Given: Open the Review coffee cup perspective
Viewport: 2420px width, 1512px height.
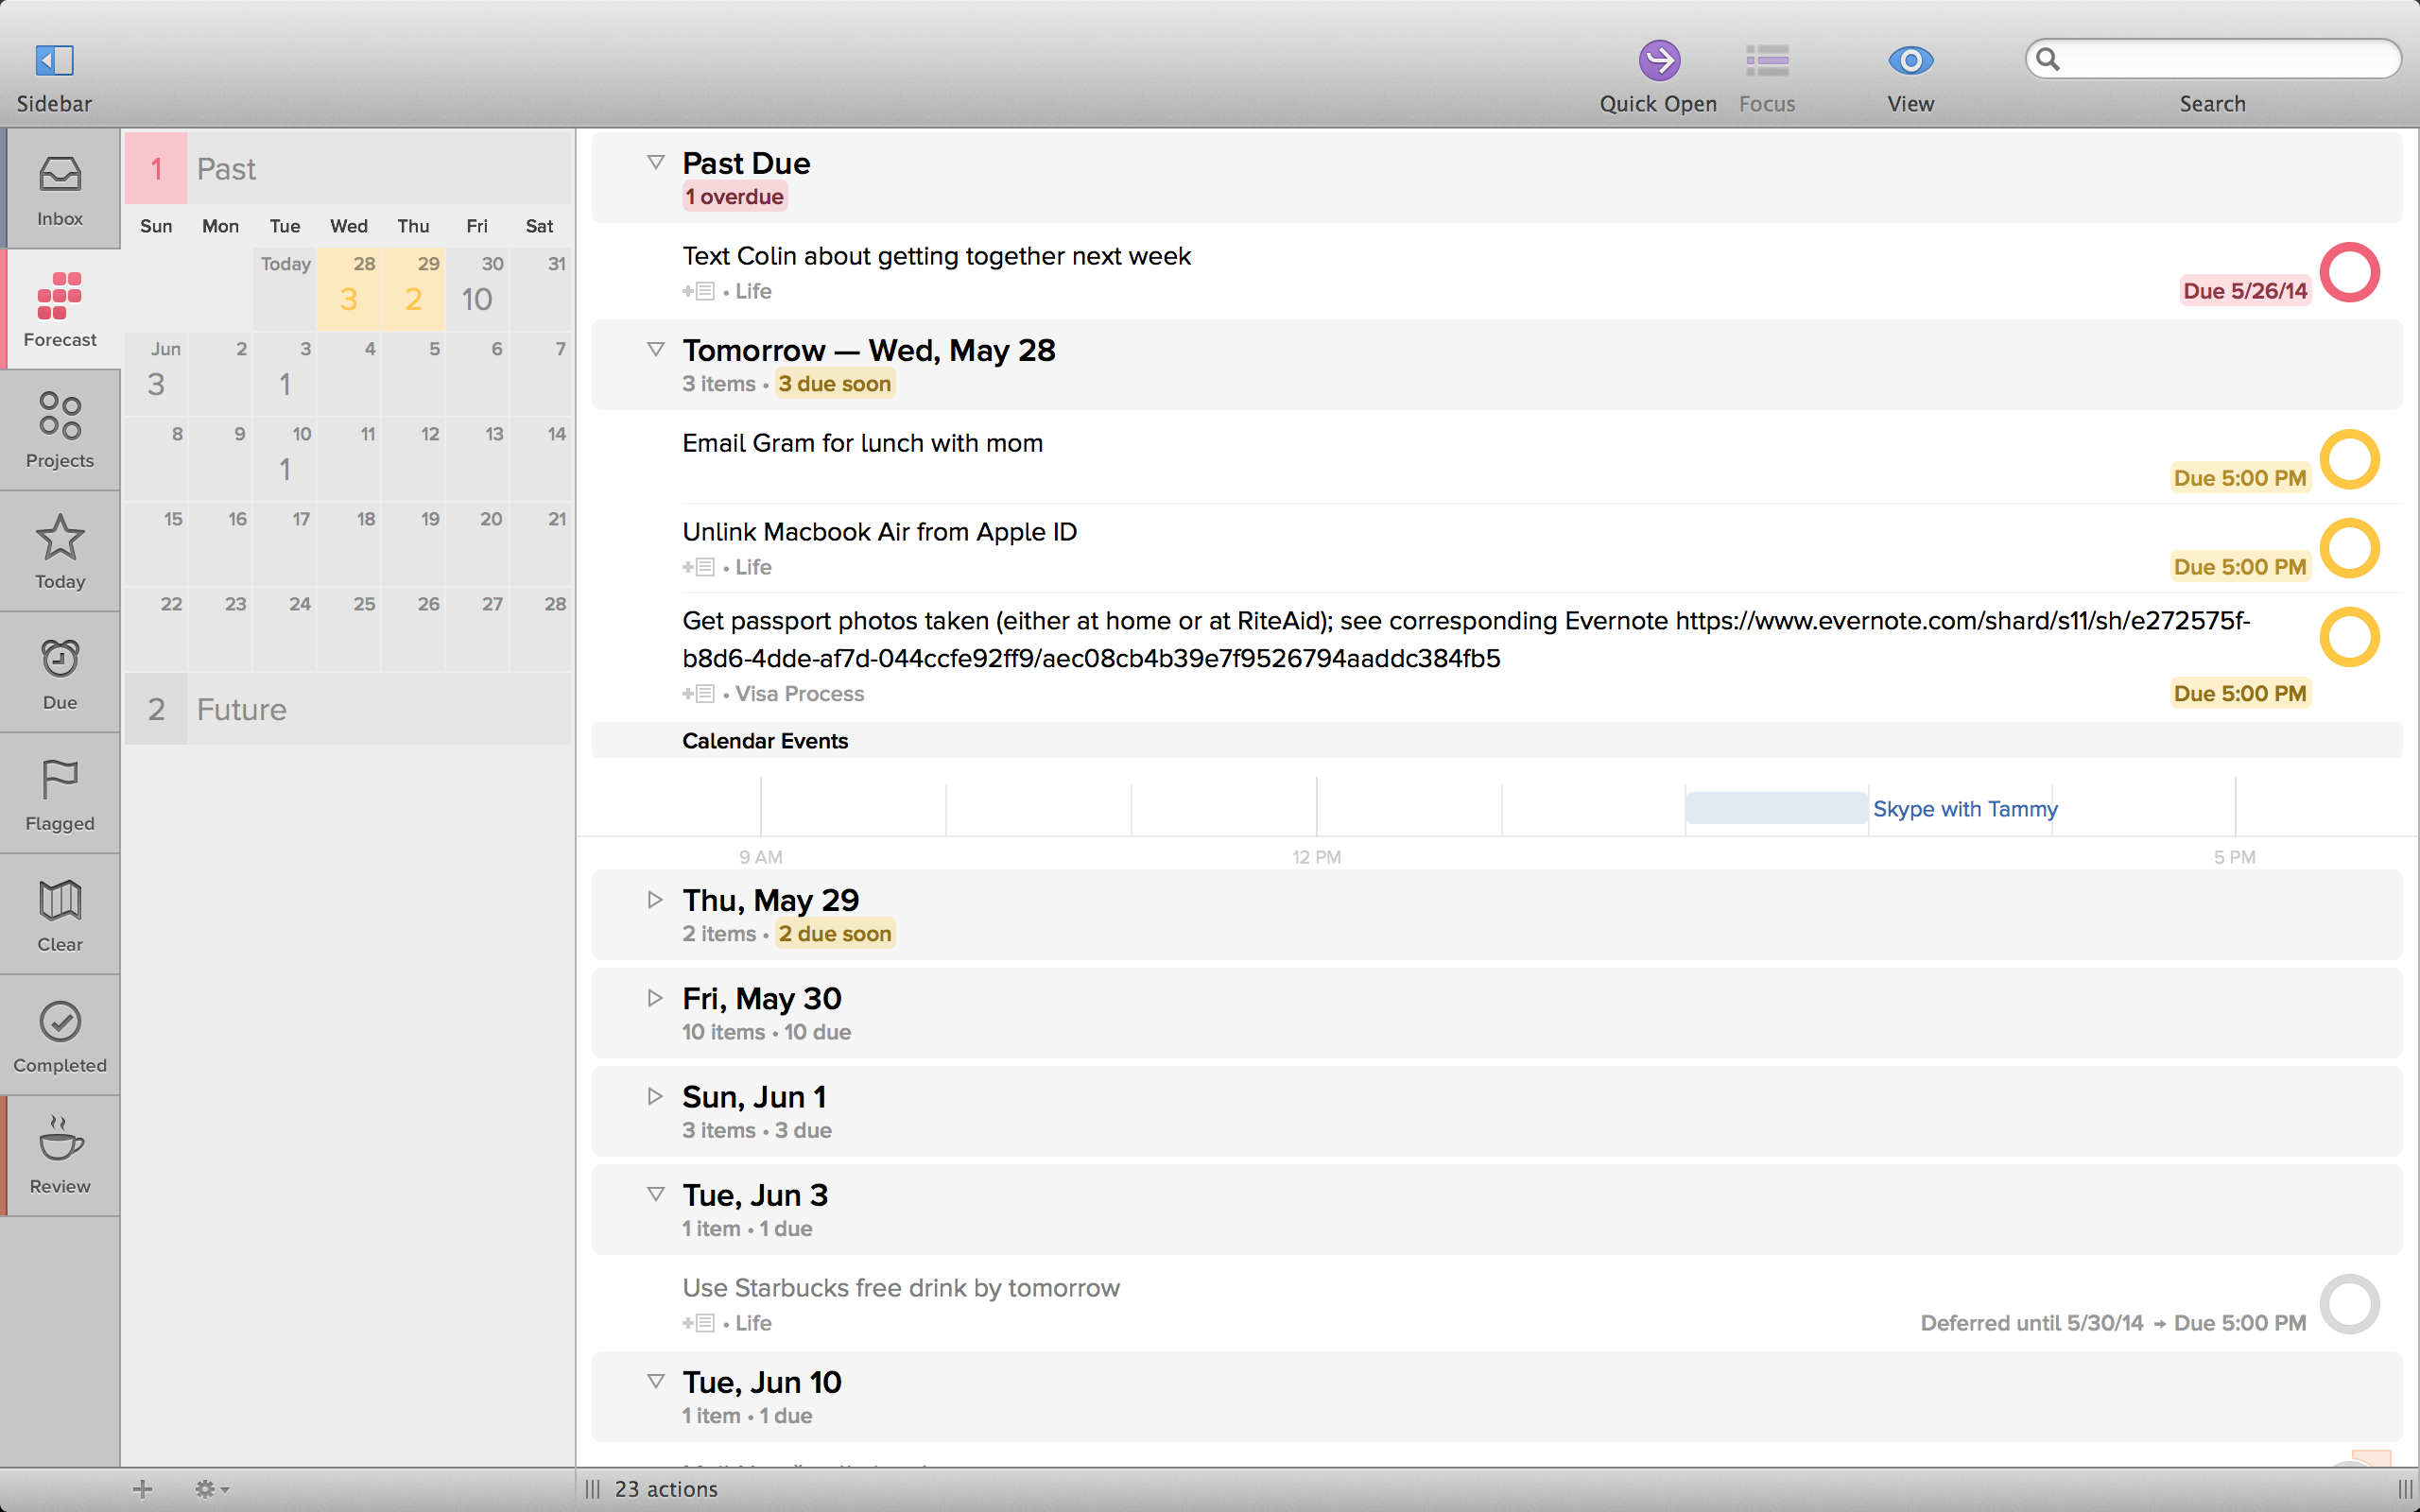Looking at the screenshot, I should pos(60,1157).
